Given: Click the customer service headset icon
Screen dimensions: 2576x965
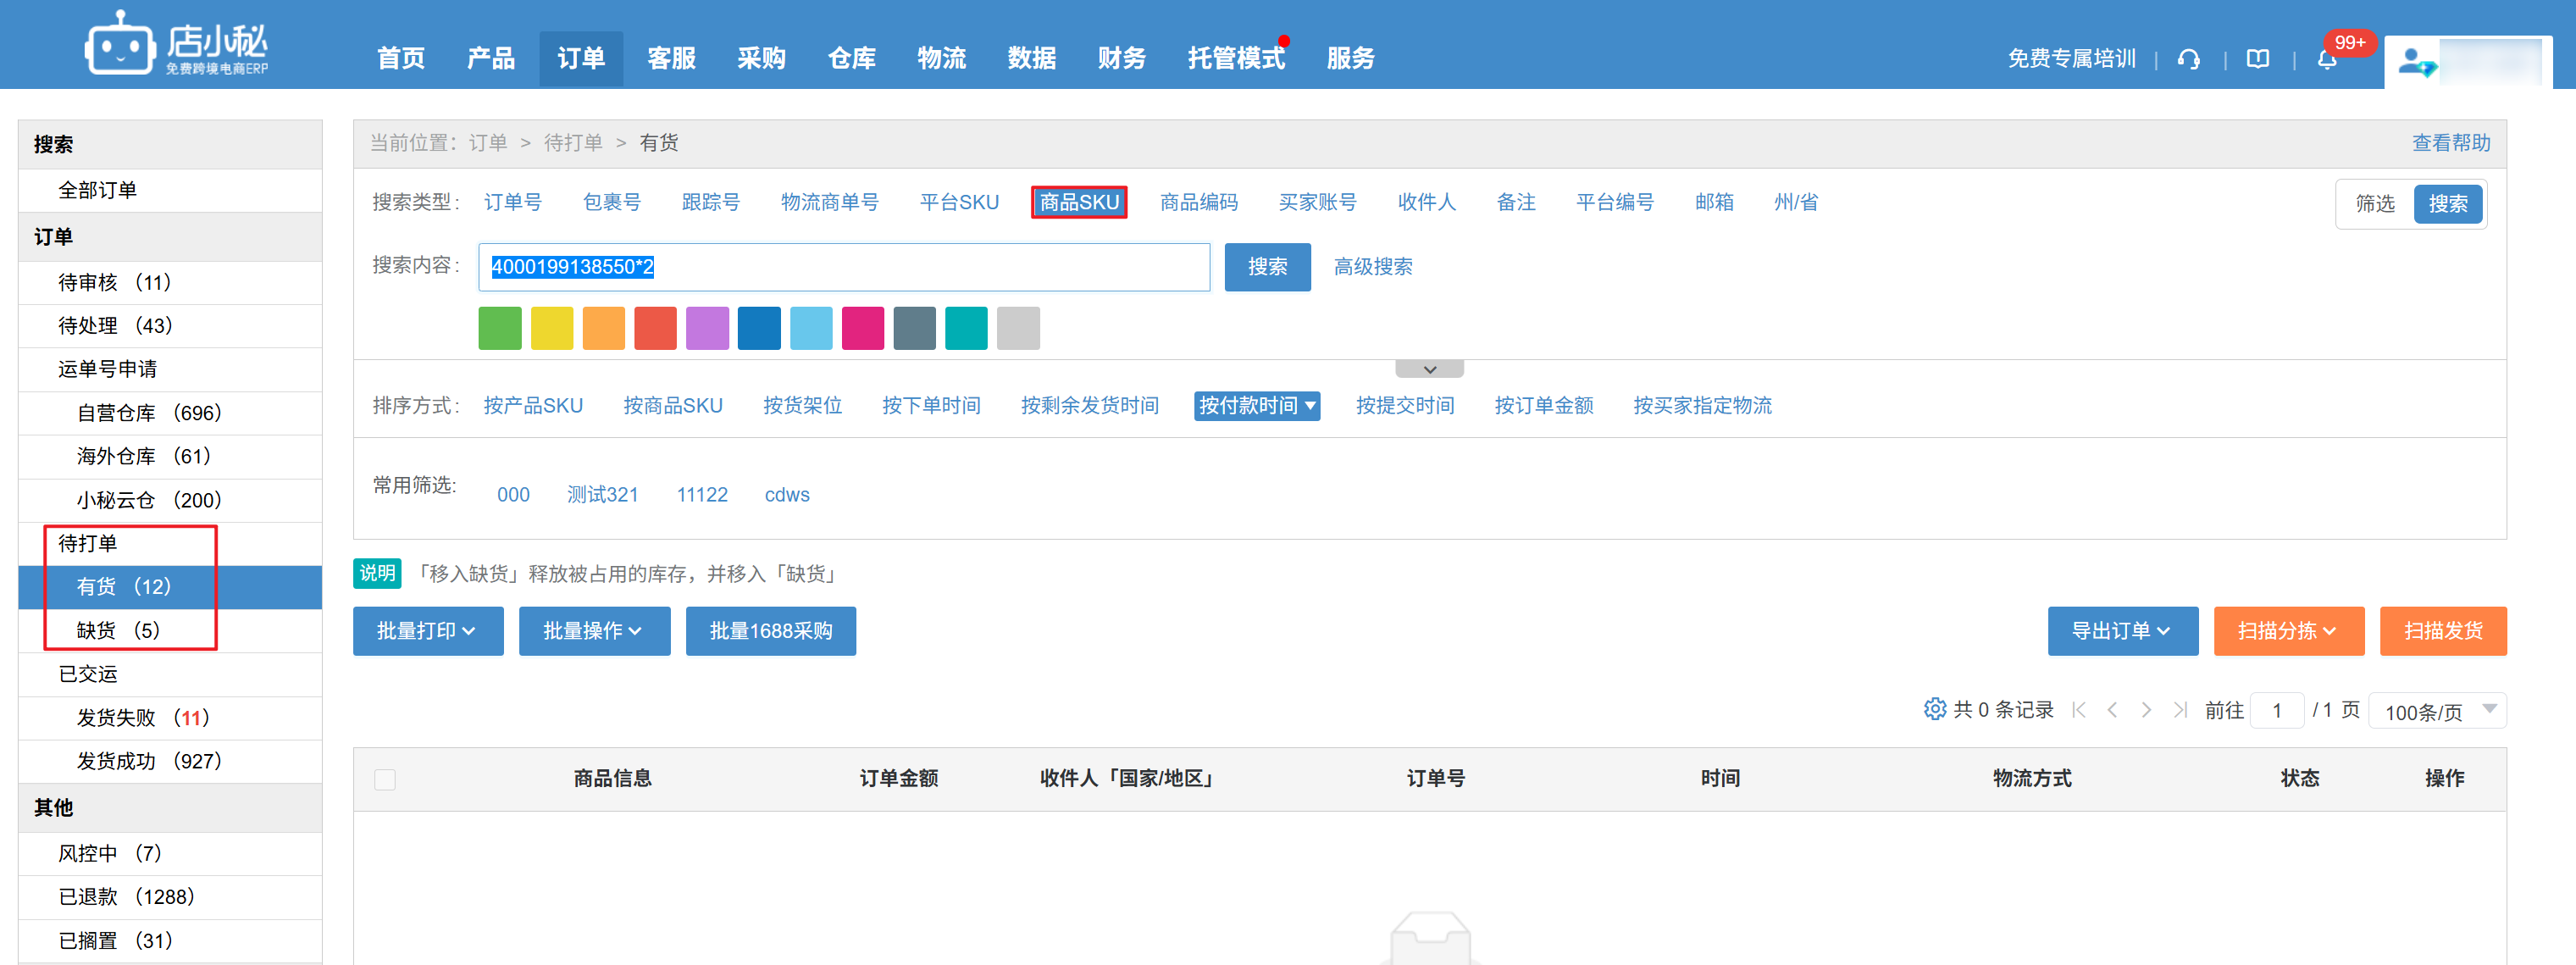Looking at the screenshot, I should point(2188,59).
